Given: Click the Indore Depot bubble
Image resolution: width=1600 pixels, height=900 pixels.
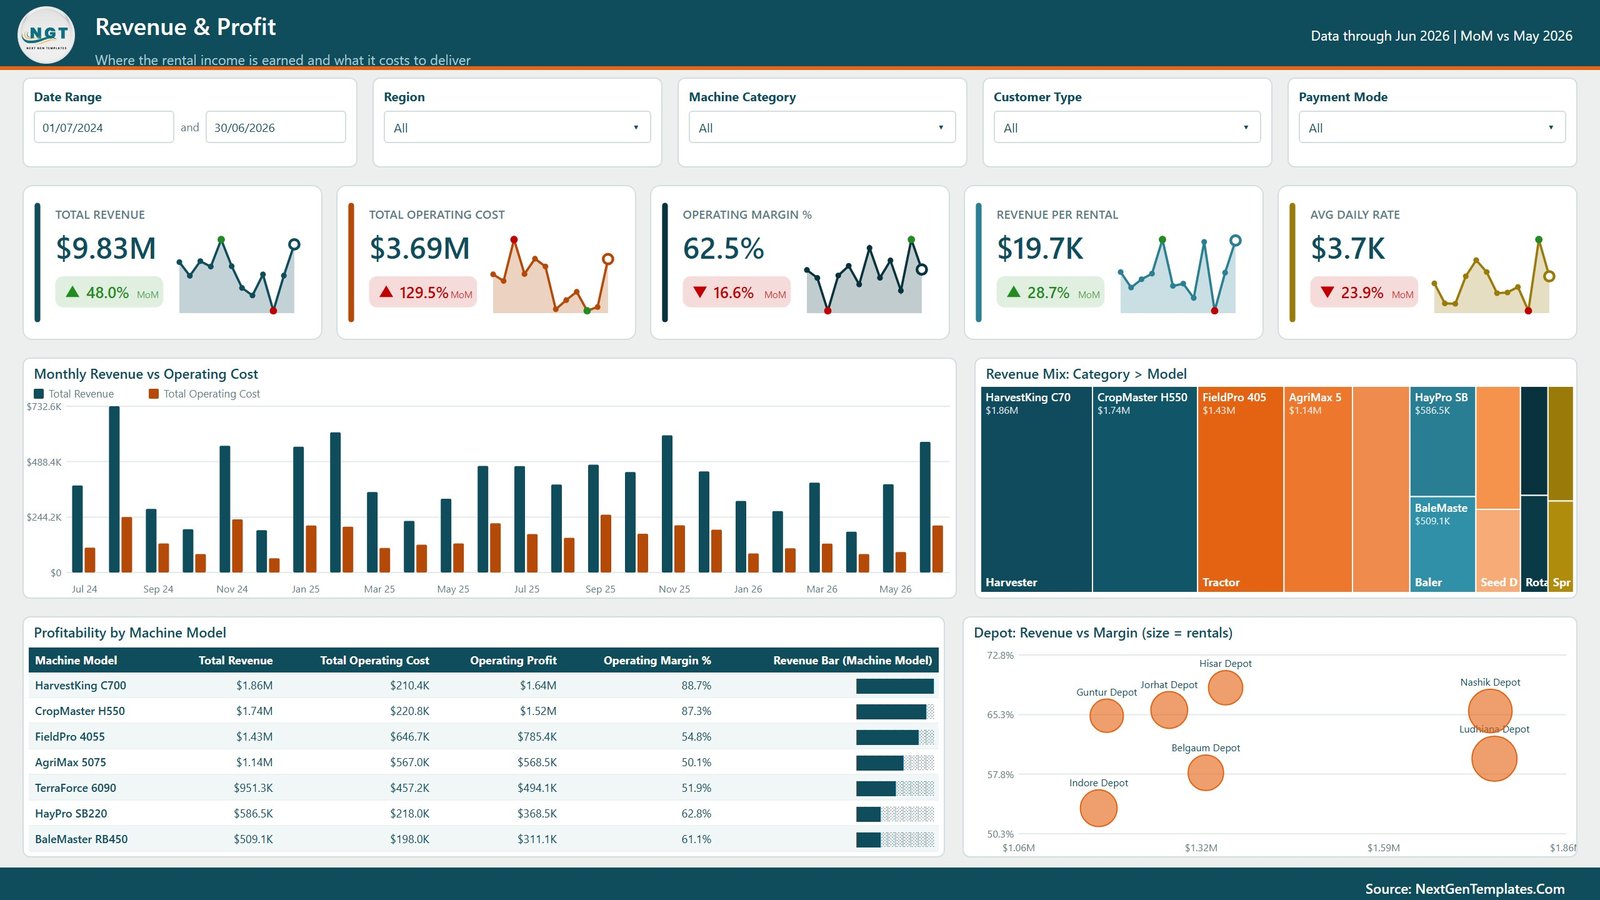Looking at the screenshot, I should coord(1098,808).
